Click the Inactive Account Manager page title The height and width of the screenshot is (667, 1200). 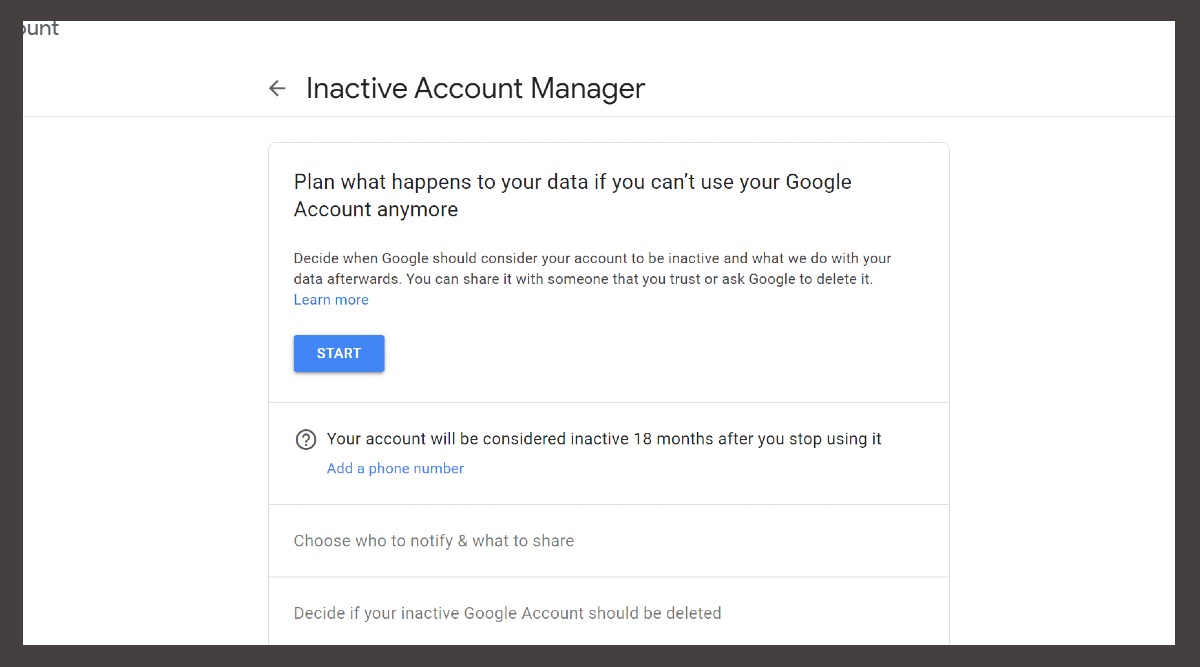pyautogui.click(x=475, y=89)
